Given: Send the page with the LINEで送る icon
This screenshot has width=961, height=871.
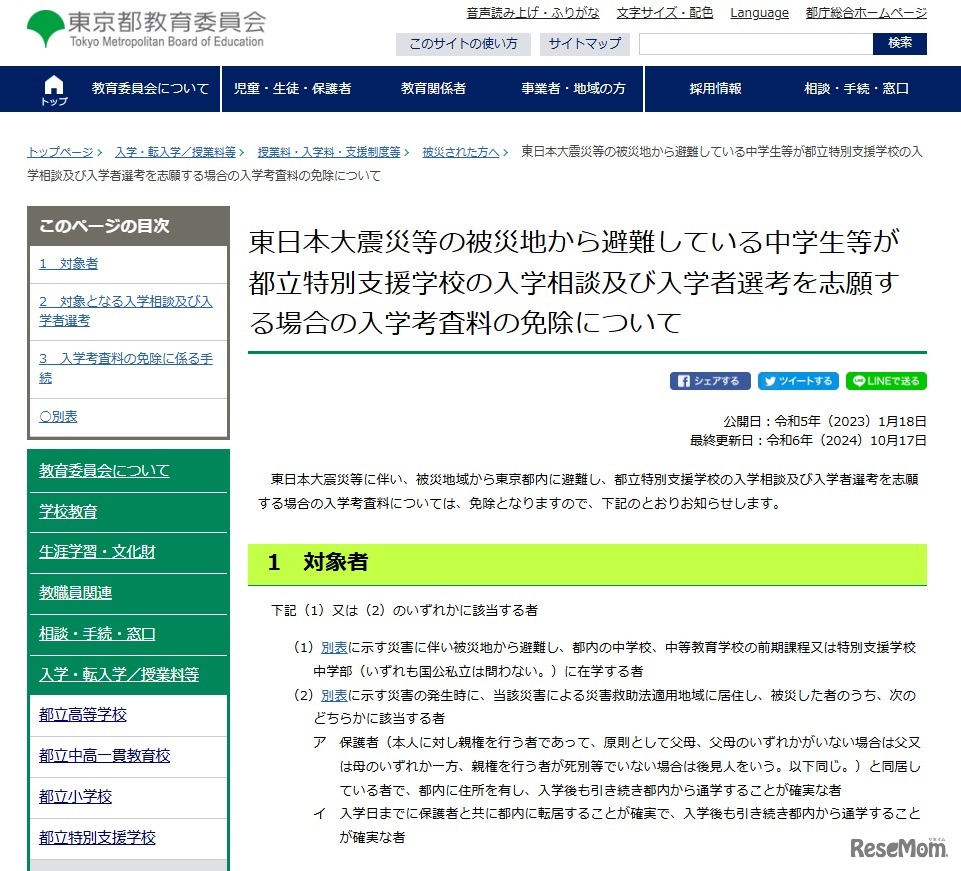Looking at the screenshot, I should (x=887, y=381).
